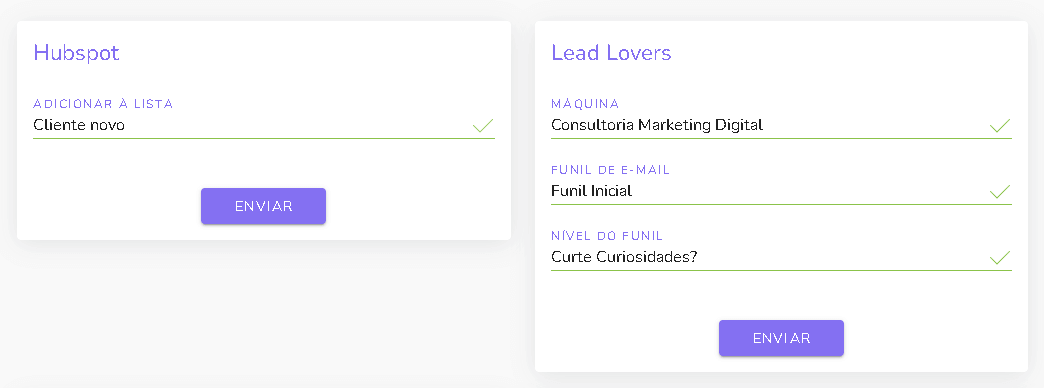Click Enviar in the Lead Lovers card
Image resolution: width=1044 pixels, height=389 pixels.
pyautogui.click(x=781, y=338)
